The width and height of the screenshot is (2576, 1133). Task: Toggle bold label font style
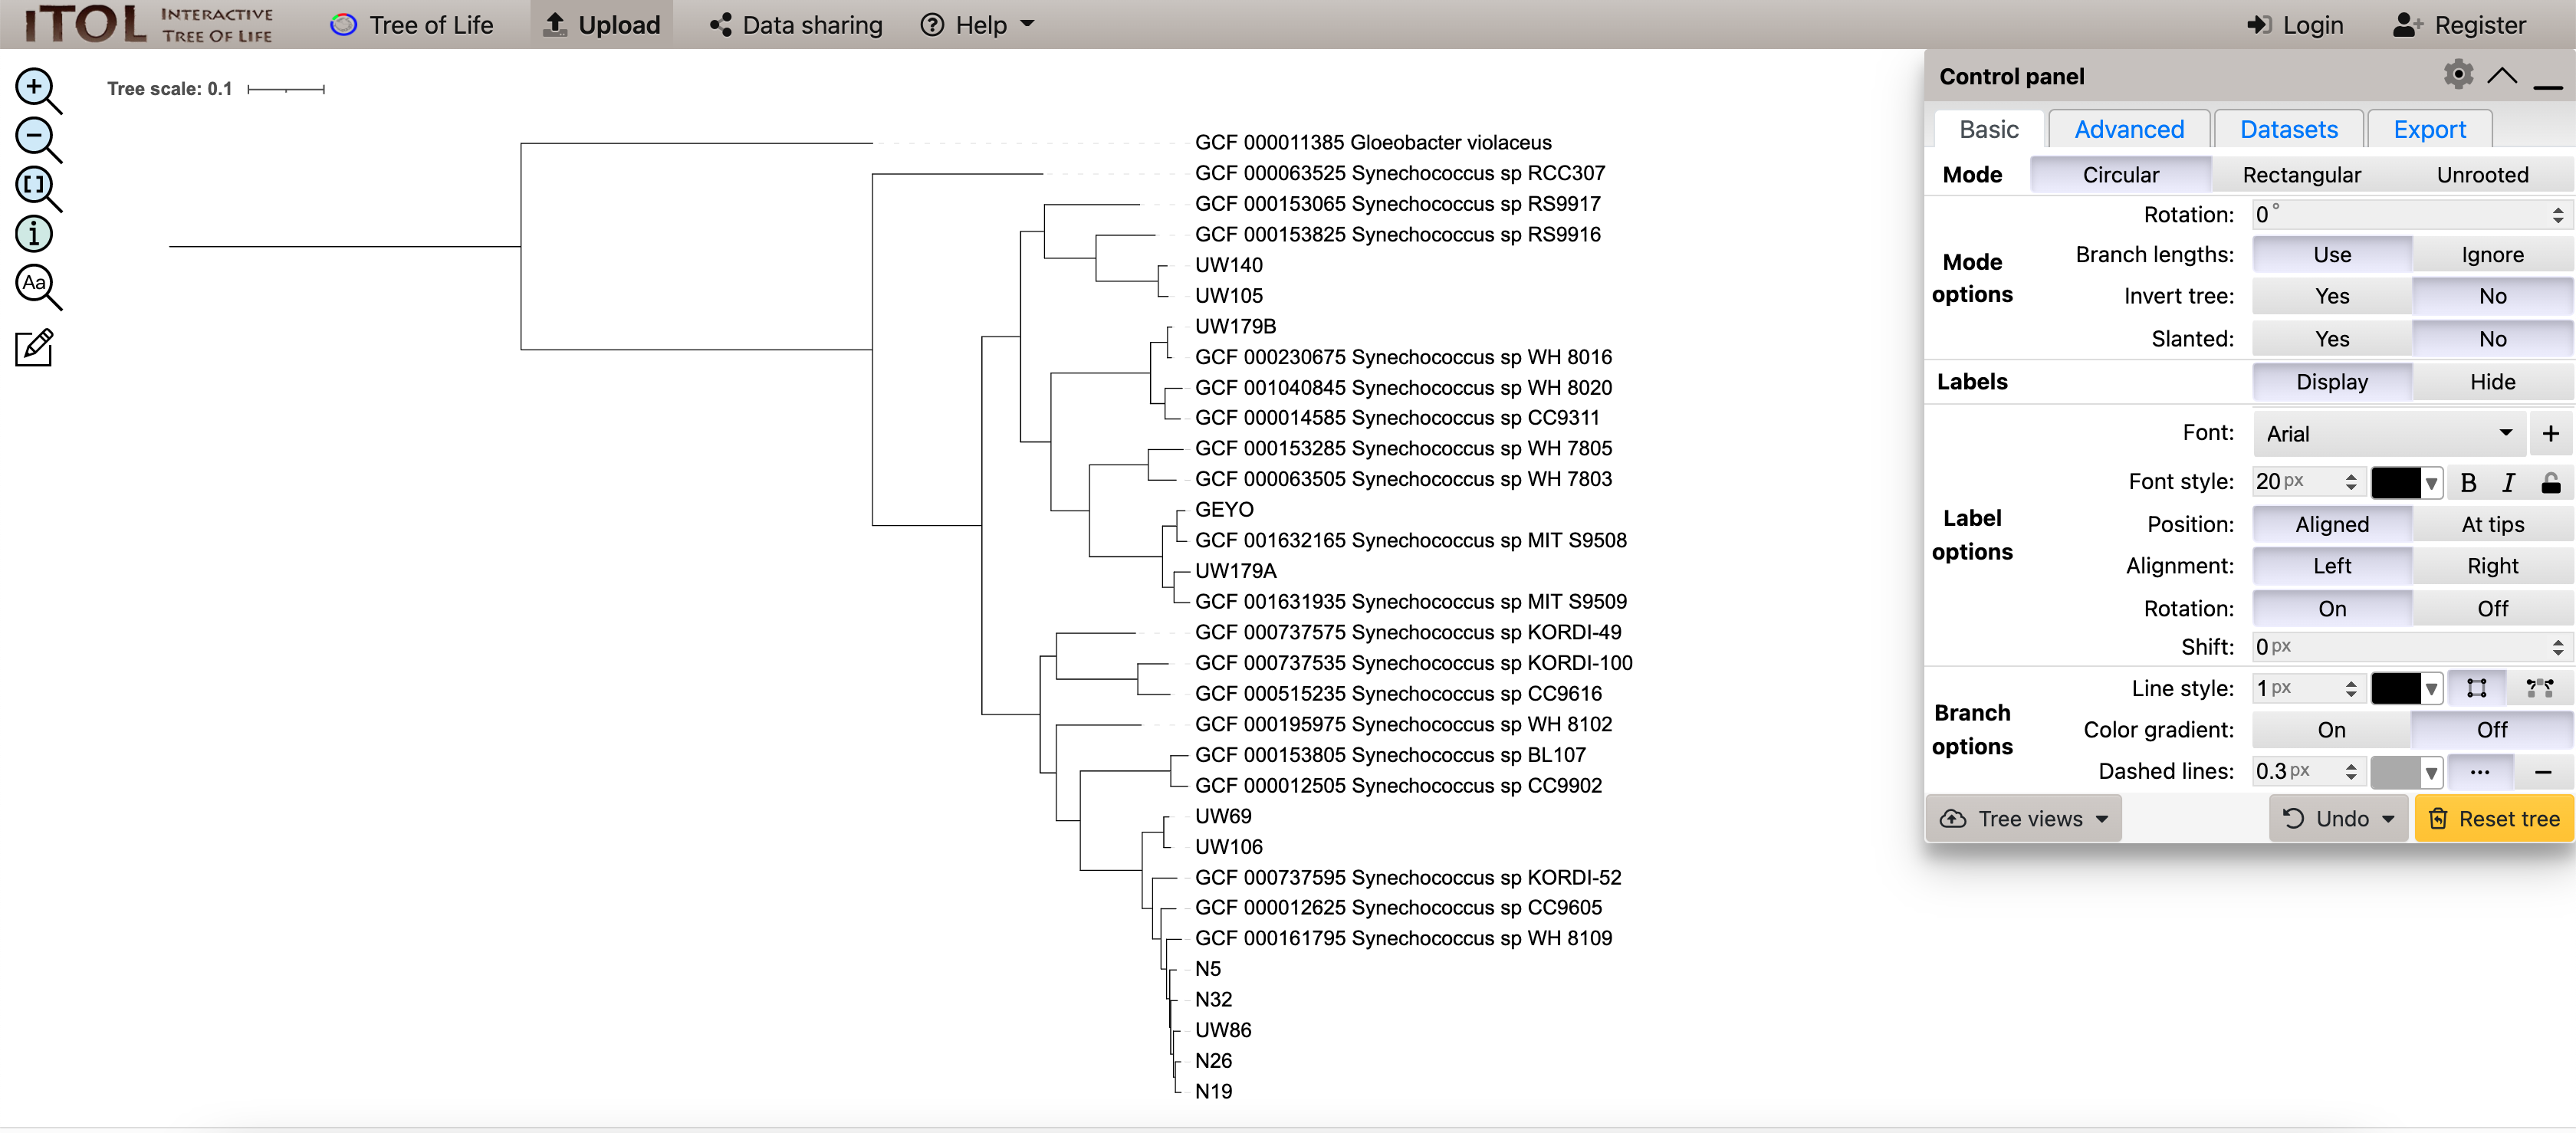[x=2467, y=483]
